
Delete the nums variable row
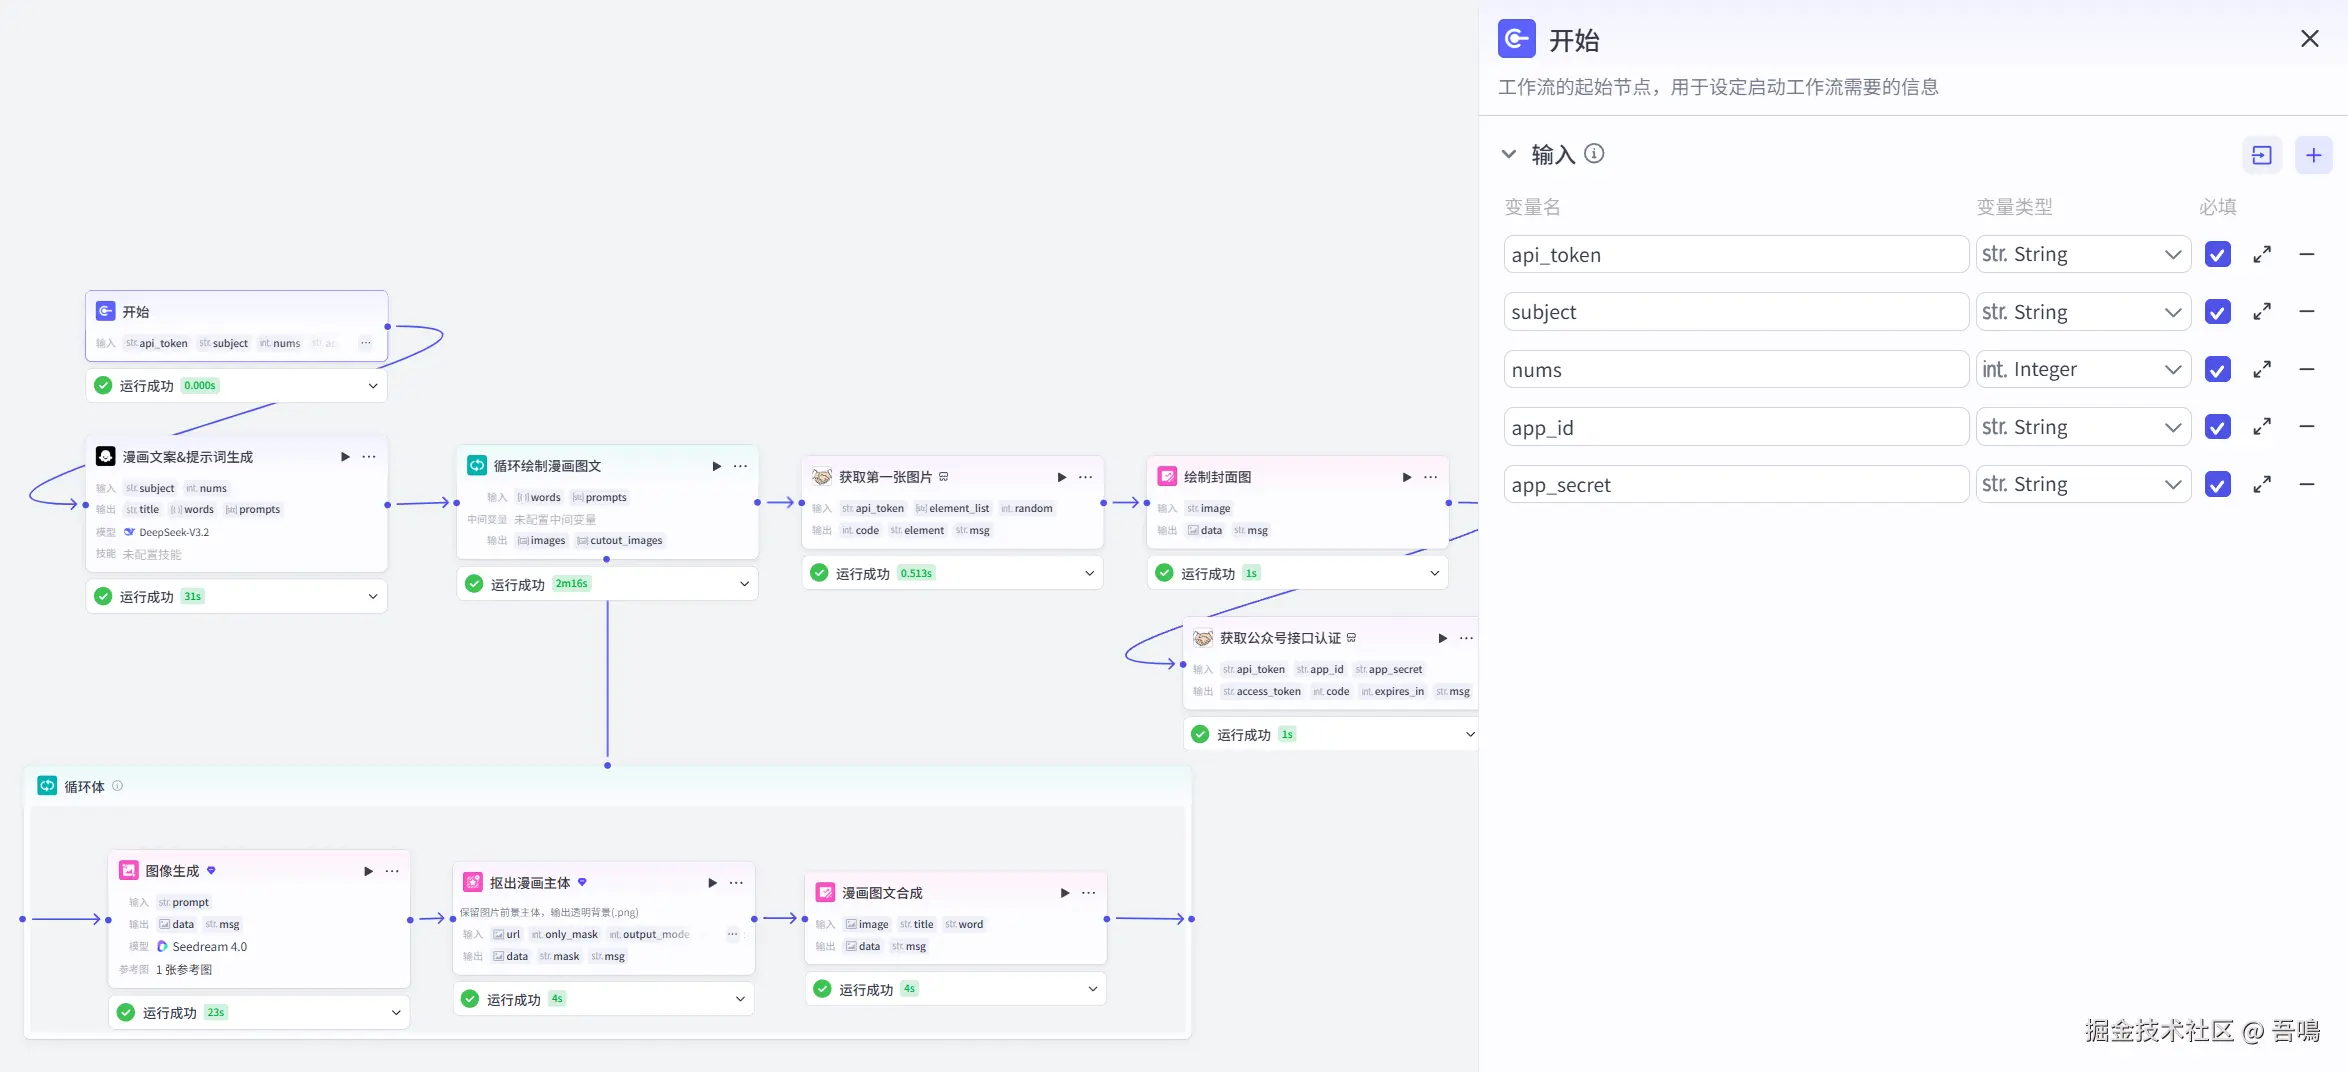click(x=2307, y=370)
